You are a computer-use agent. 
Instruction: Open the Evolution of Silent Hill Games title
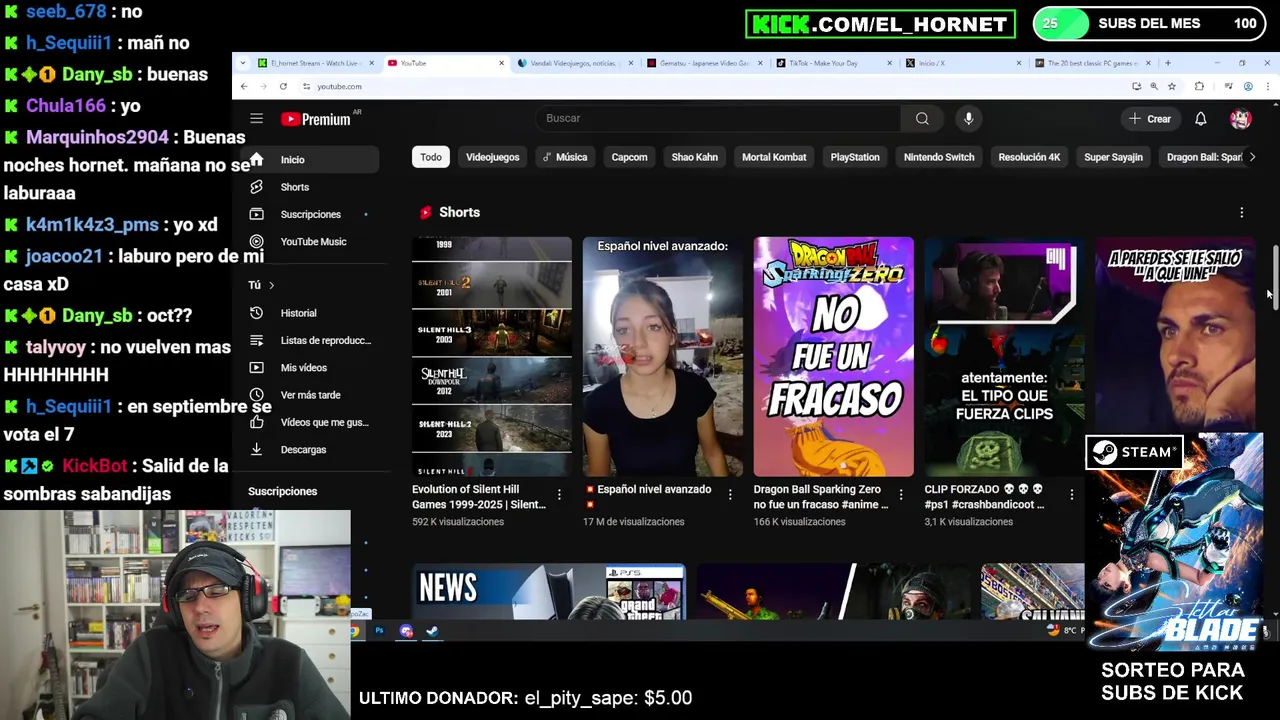tap(479, 497)
